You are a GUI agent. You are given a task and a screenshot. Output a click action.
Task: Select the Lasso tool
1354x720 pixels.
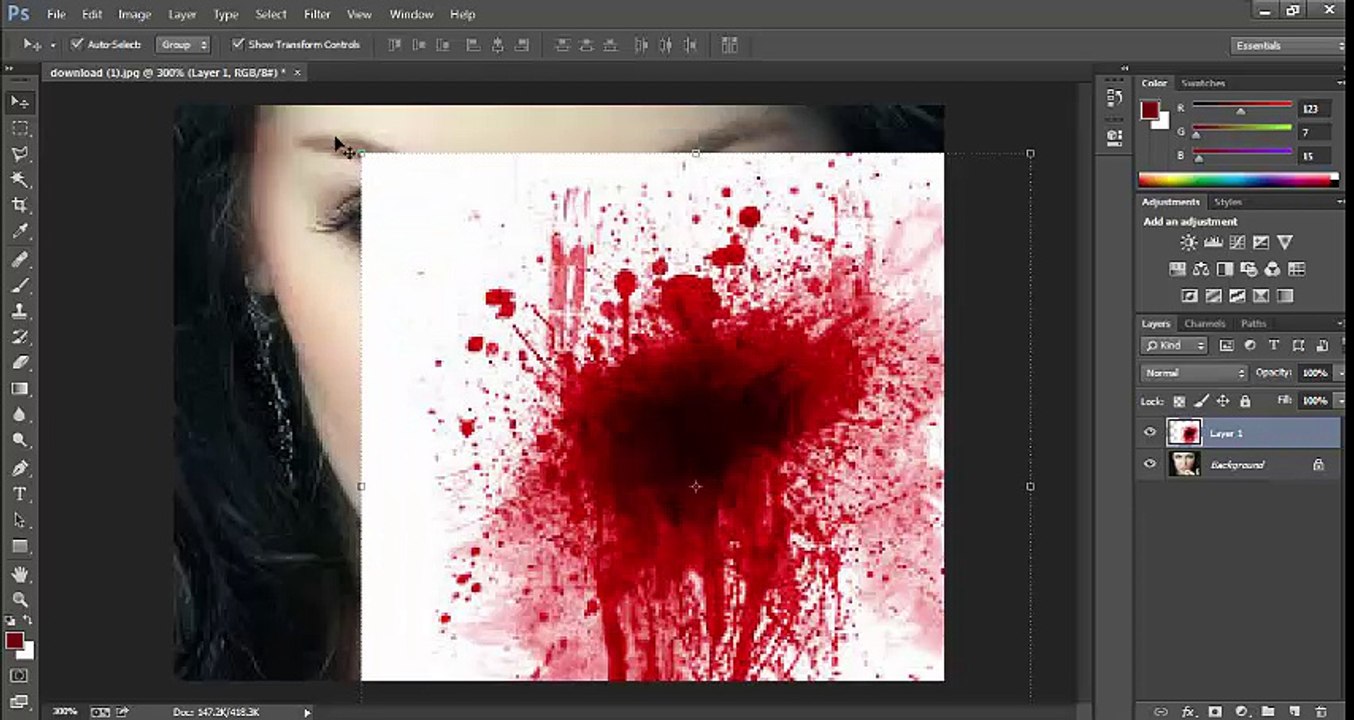[x=19, y=154]
